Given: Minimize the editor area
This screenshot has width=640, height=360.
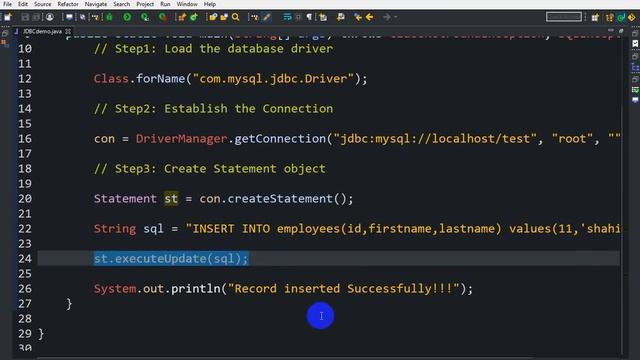Looking at the screenshot, I should (x=611, y=30).
